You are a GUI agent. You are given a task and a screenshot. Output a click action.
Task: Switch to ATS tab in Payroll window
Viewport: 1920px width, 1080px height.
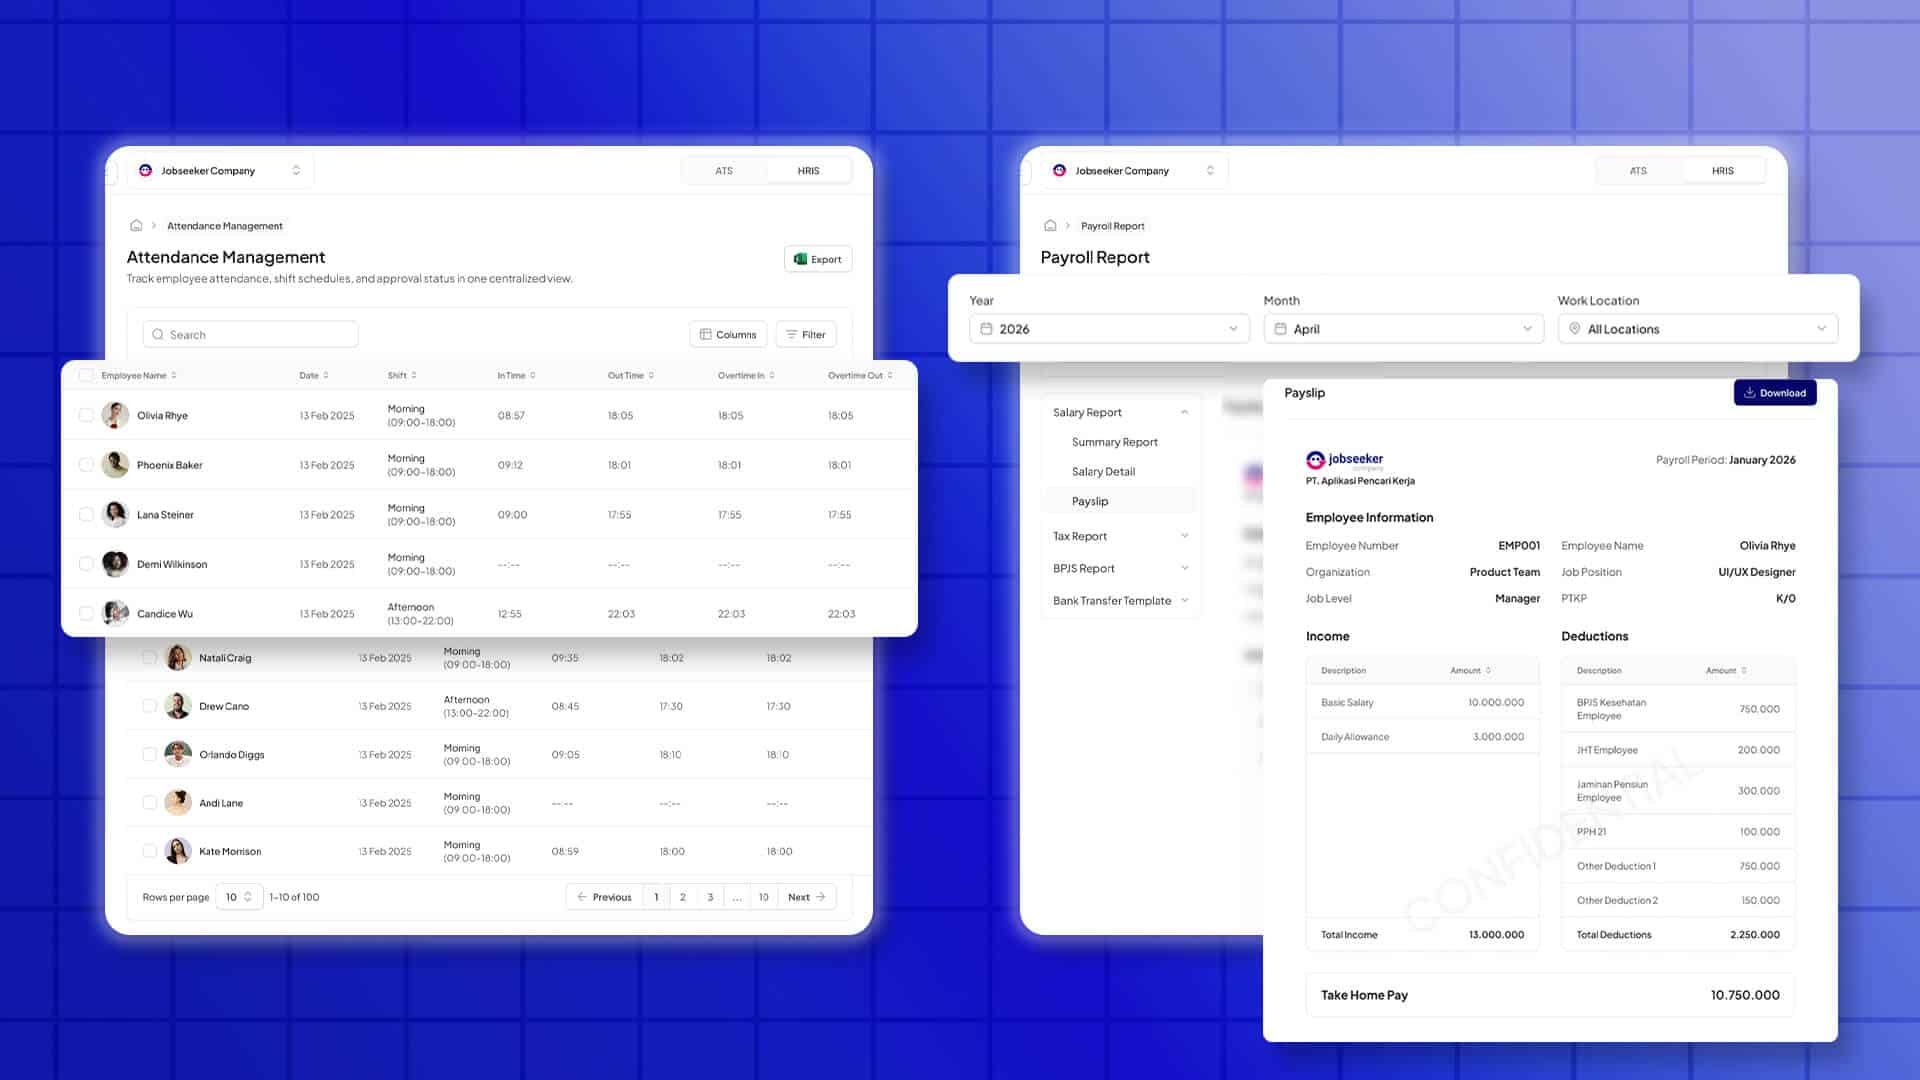point(1638,171)
